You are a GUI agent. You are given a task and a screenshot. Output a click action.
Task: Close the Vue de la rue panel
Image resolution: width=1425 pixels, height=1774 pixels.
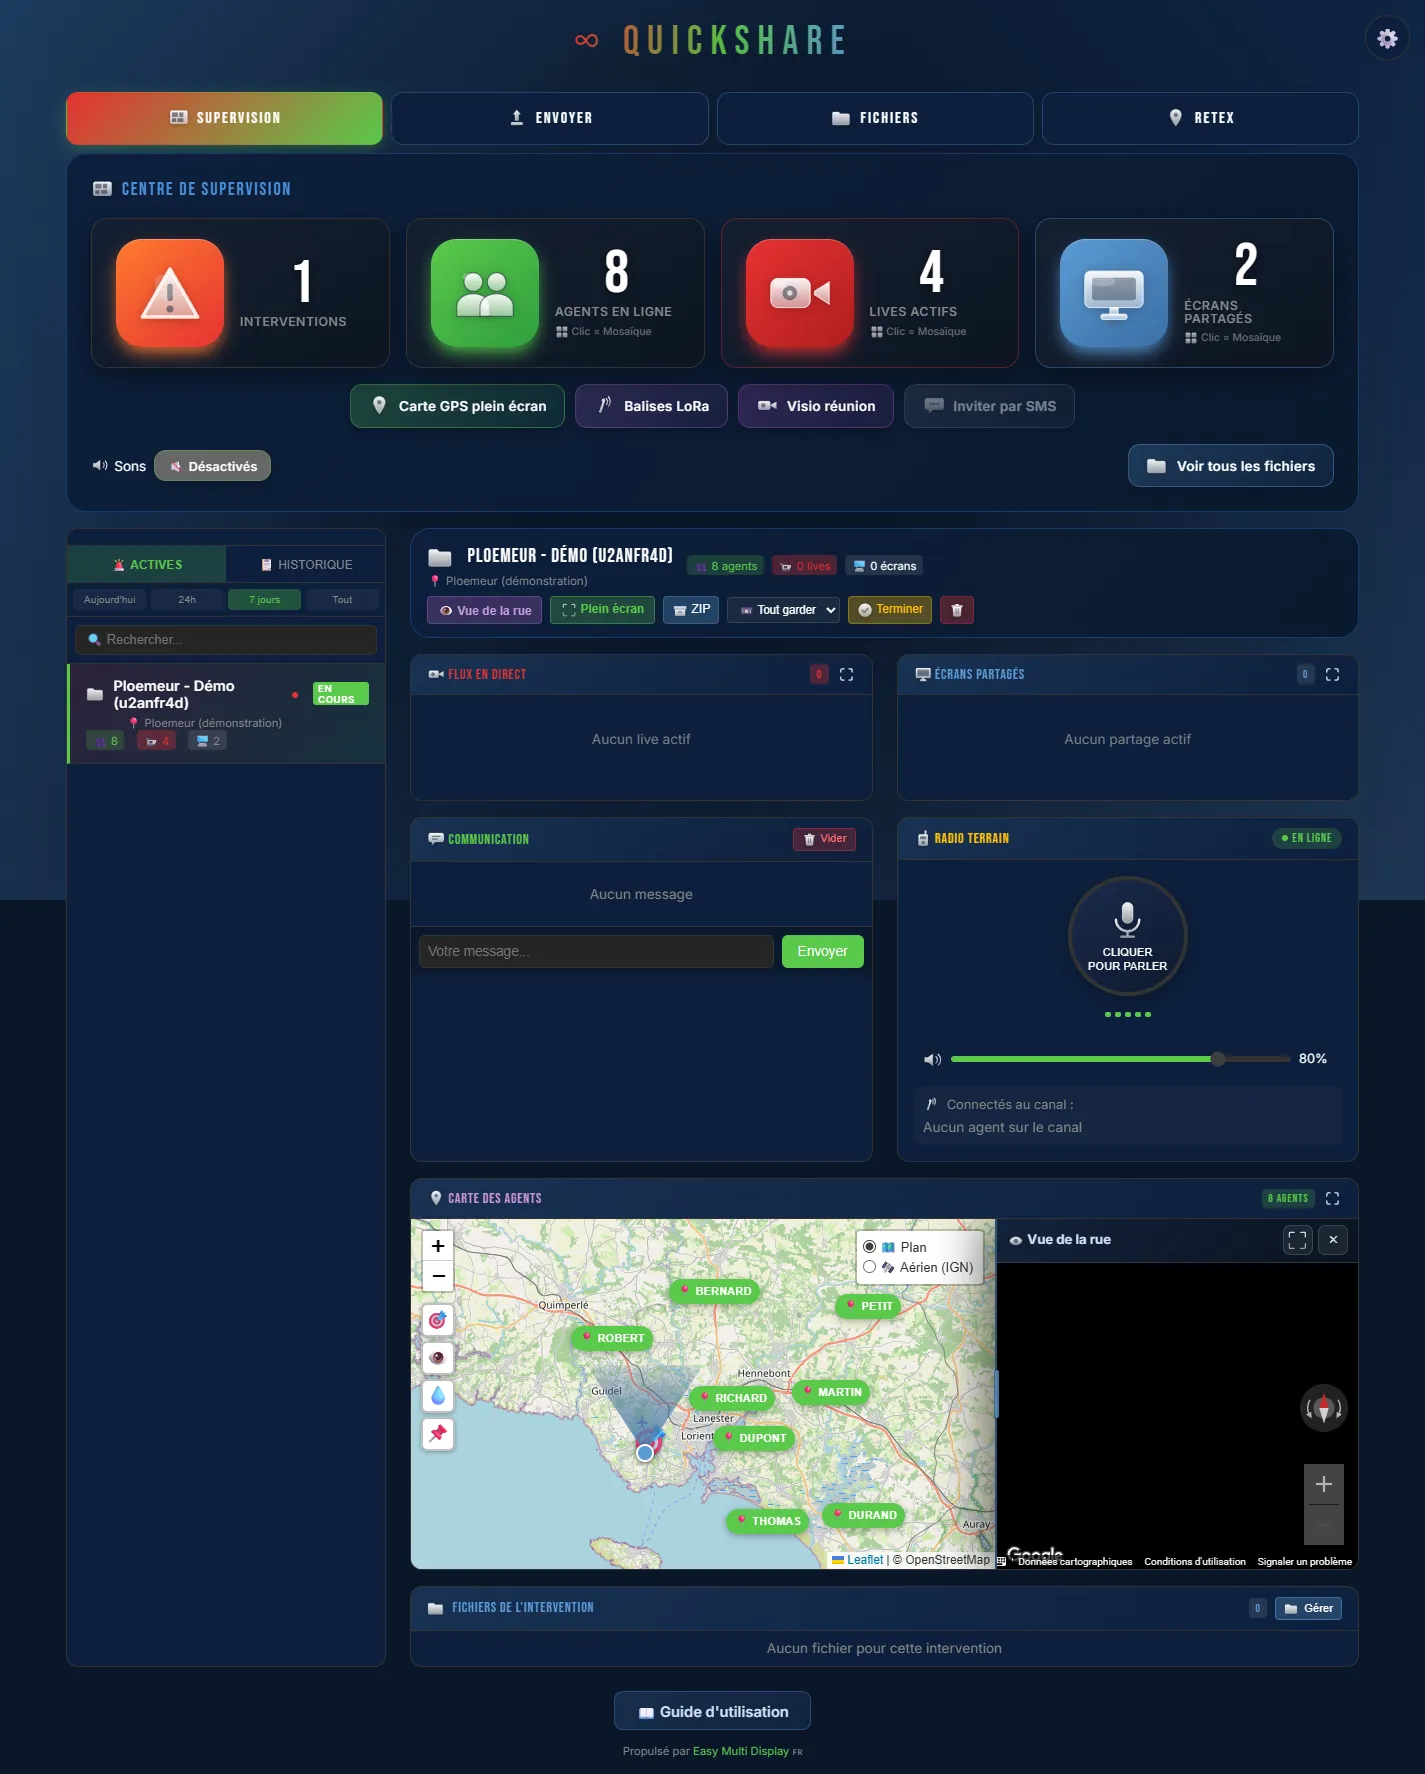pos(1333,1240)
